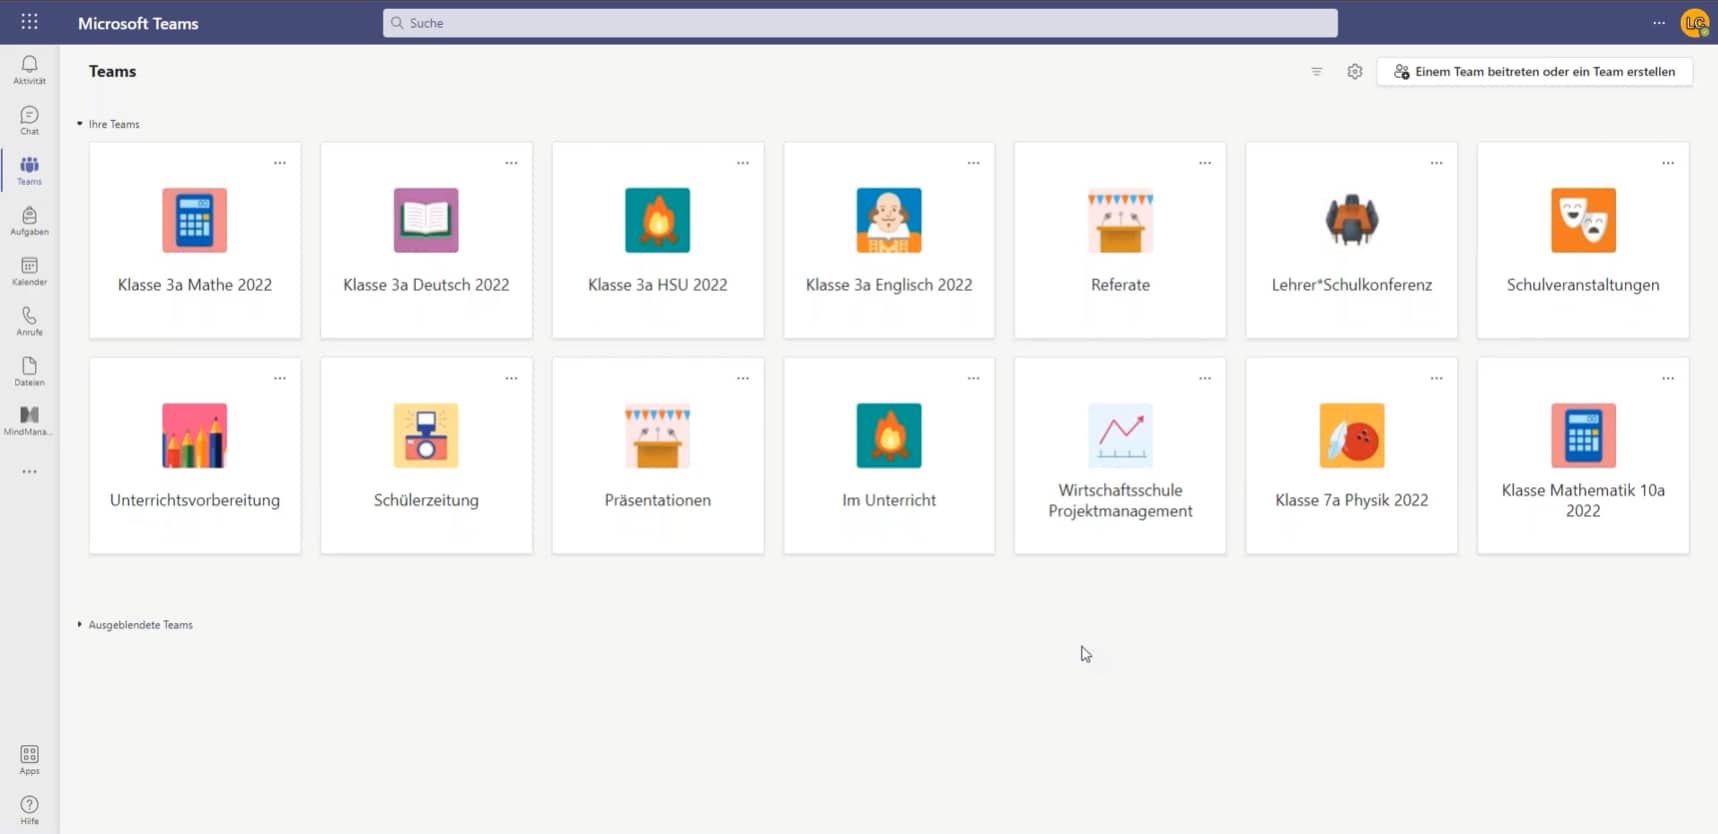Click the Wirtschaftsschule Projektmanagement team name
Viewport: 1718px width, 834px height.
tap(1120, 500)
